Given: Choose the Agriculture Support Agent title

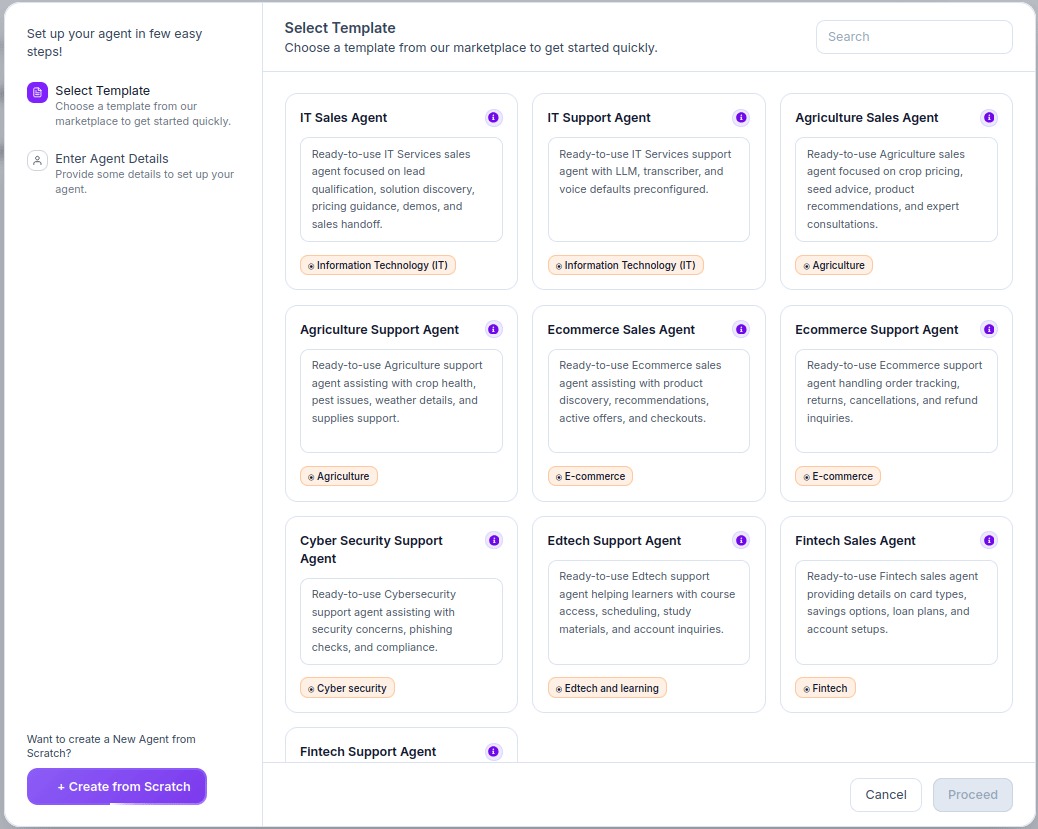Looking at the screenshot, I should [379, 330].
